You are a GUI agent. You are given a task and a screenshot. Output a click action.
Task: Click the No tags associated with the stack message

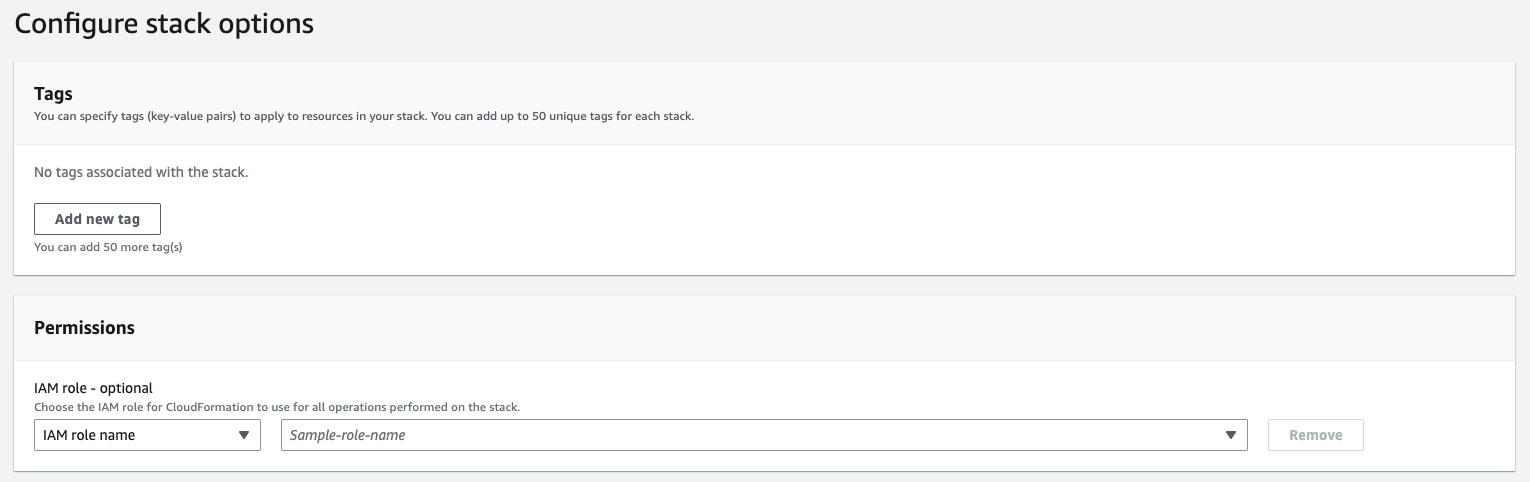(141, 172)
